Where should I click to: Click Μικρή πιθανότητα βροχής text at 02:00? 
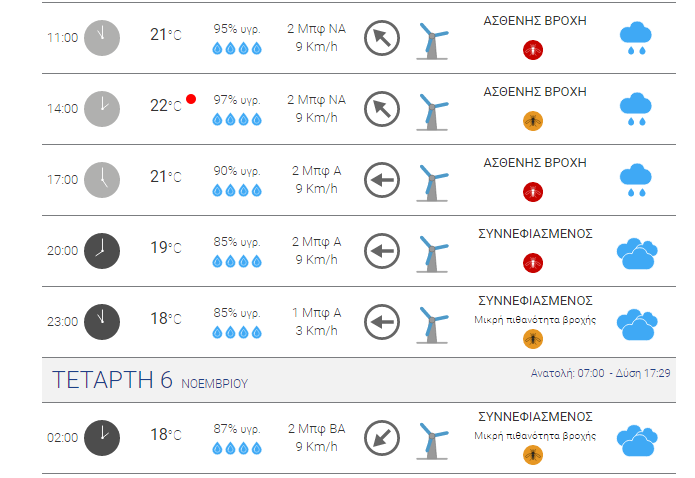(x=535, y=435)
